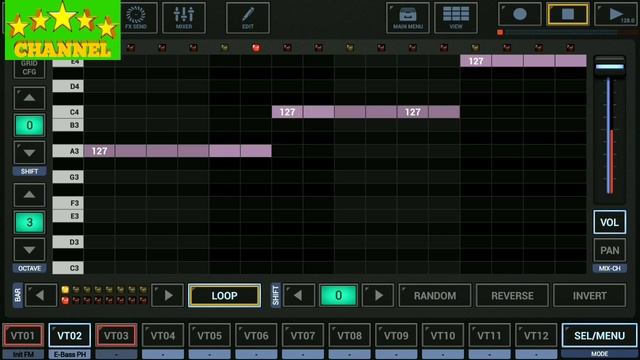
Task: Select track VT07
Action: click(303, 336)
